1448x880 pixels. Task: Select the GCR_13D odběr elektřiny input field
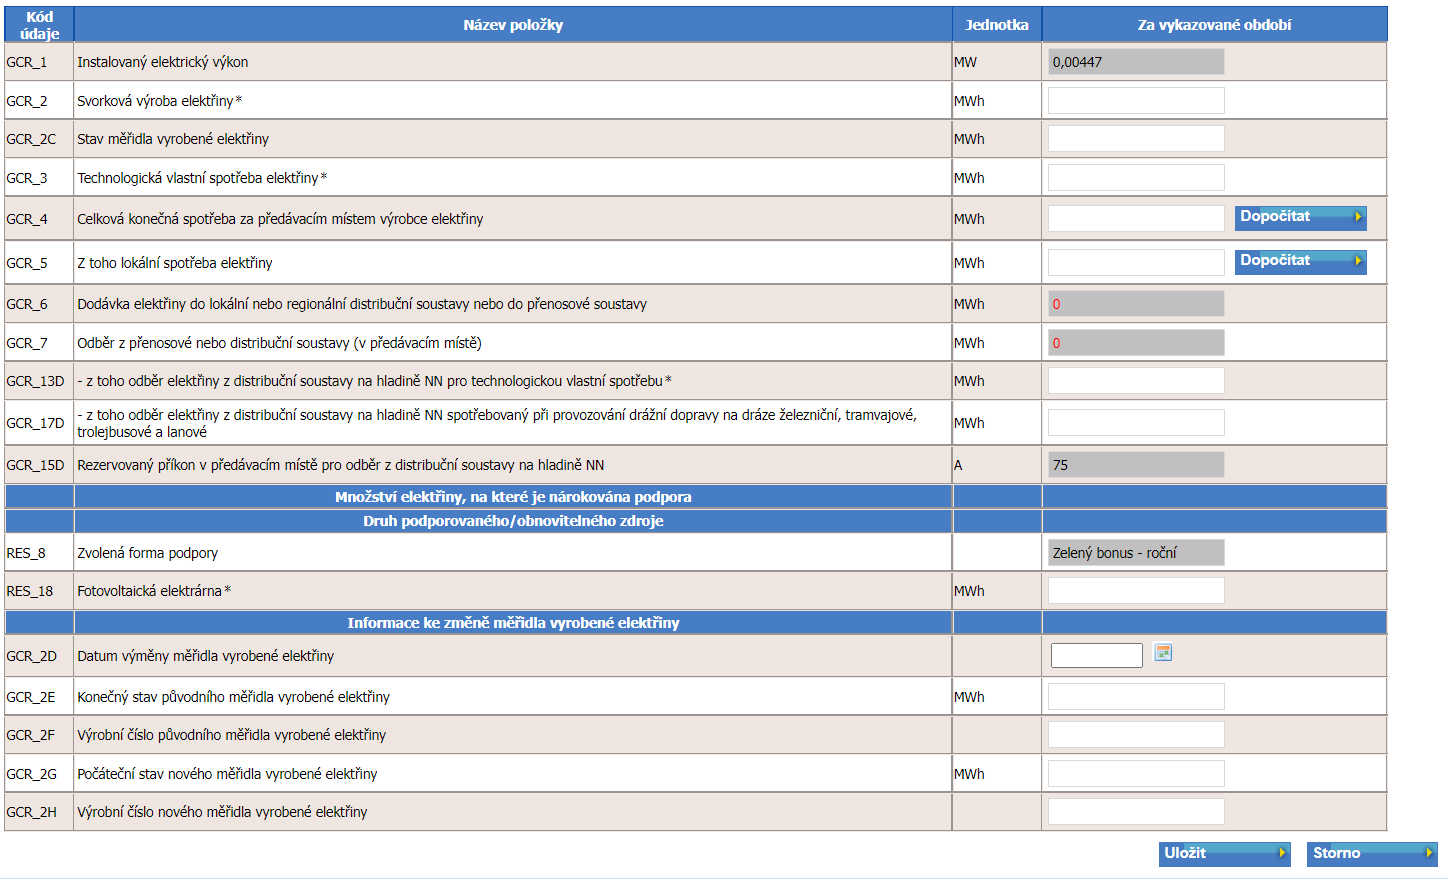click(1136, 381)
